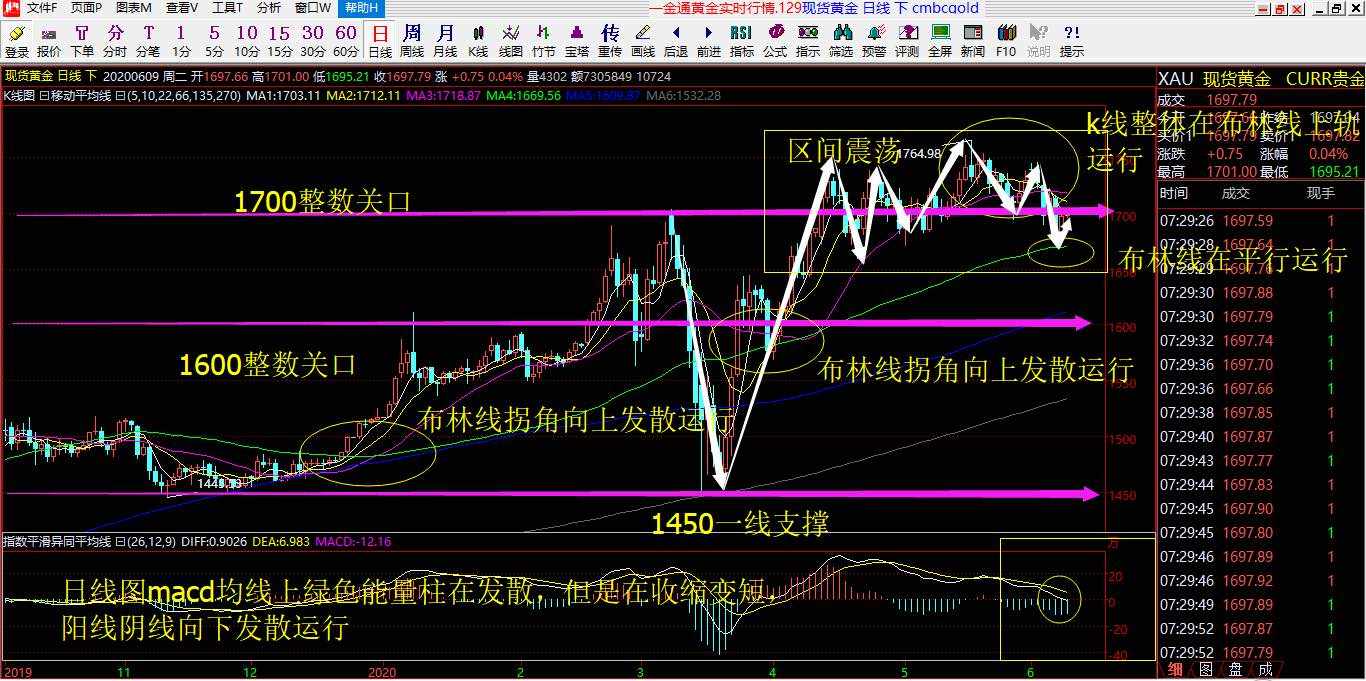Select the 分笔 tick detail icon

pyautogui.click(x=148, y=41)
